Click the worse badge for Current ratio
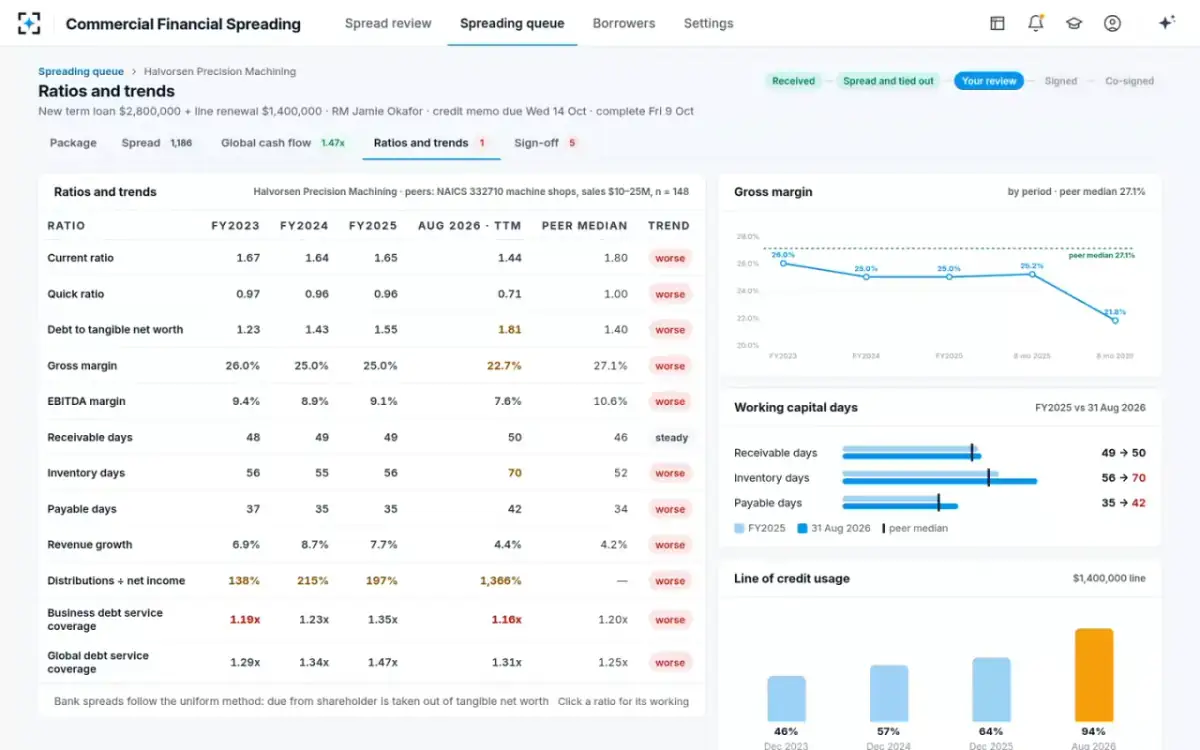 (x=670, y=258)
